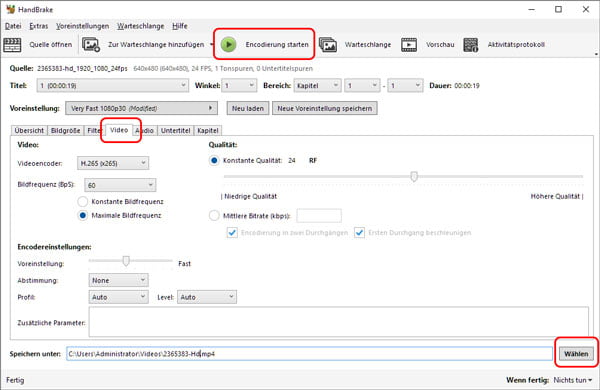Click the Mittlere Bitrate kbps field
Image resolution: width=600 pixels, height=390 pixels.
[x=319, y=216]
